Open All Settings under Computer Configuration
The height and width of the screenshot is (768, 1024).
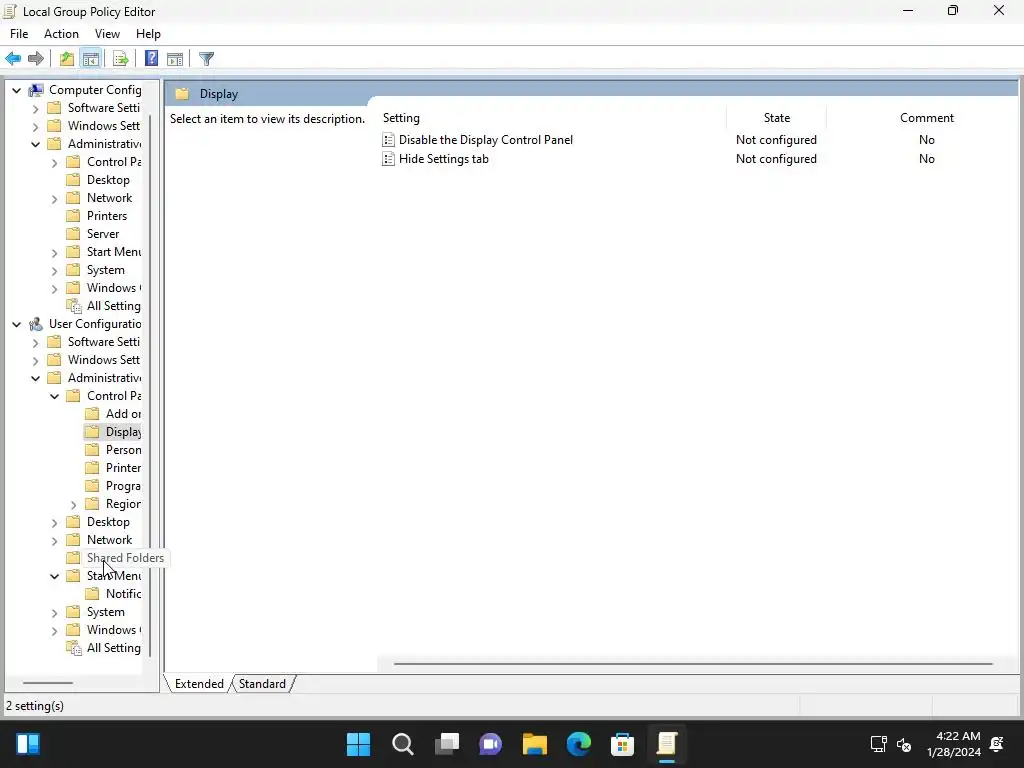(113, 306)
